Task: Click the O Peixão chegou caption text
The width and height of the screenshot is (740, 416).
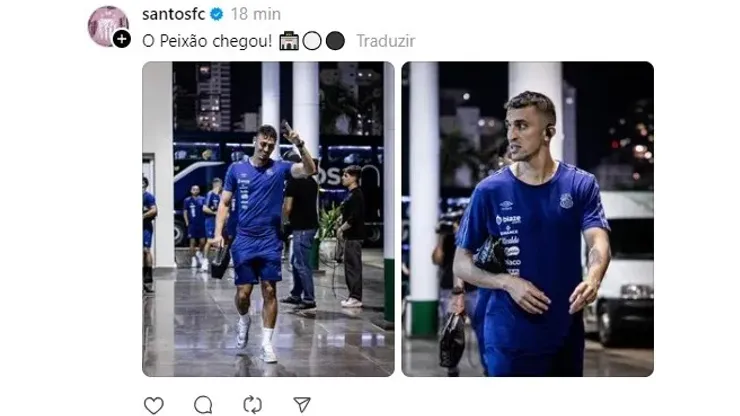Action: (x=207, y=41)
